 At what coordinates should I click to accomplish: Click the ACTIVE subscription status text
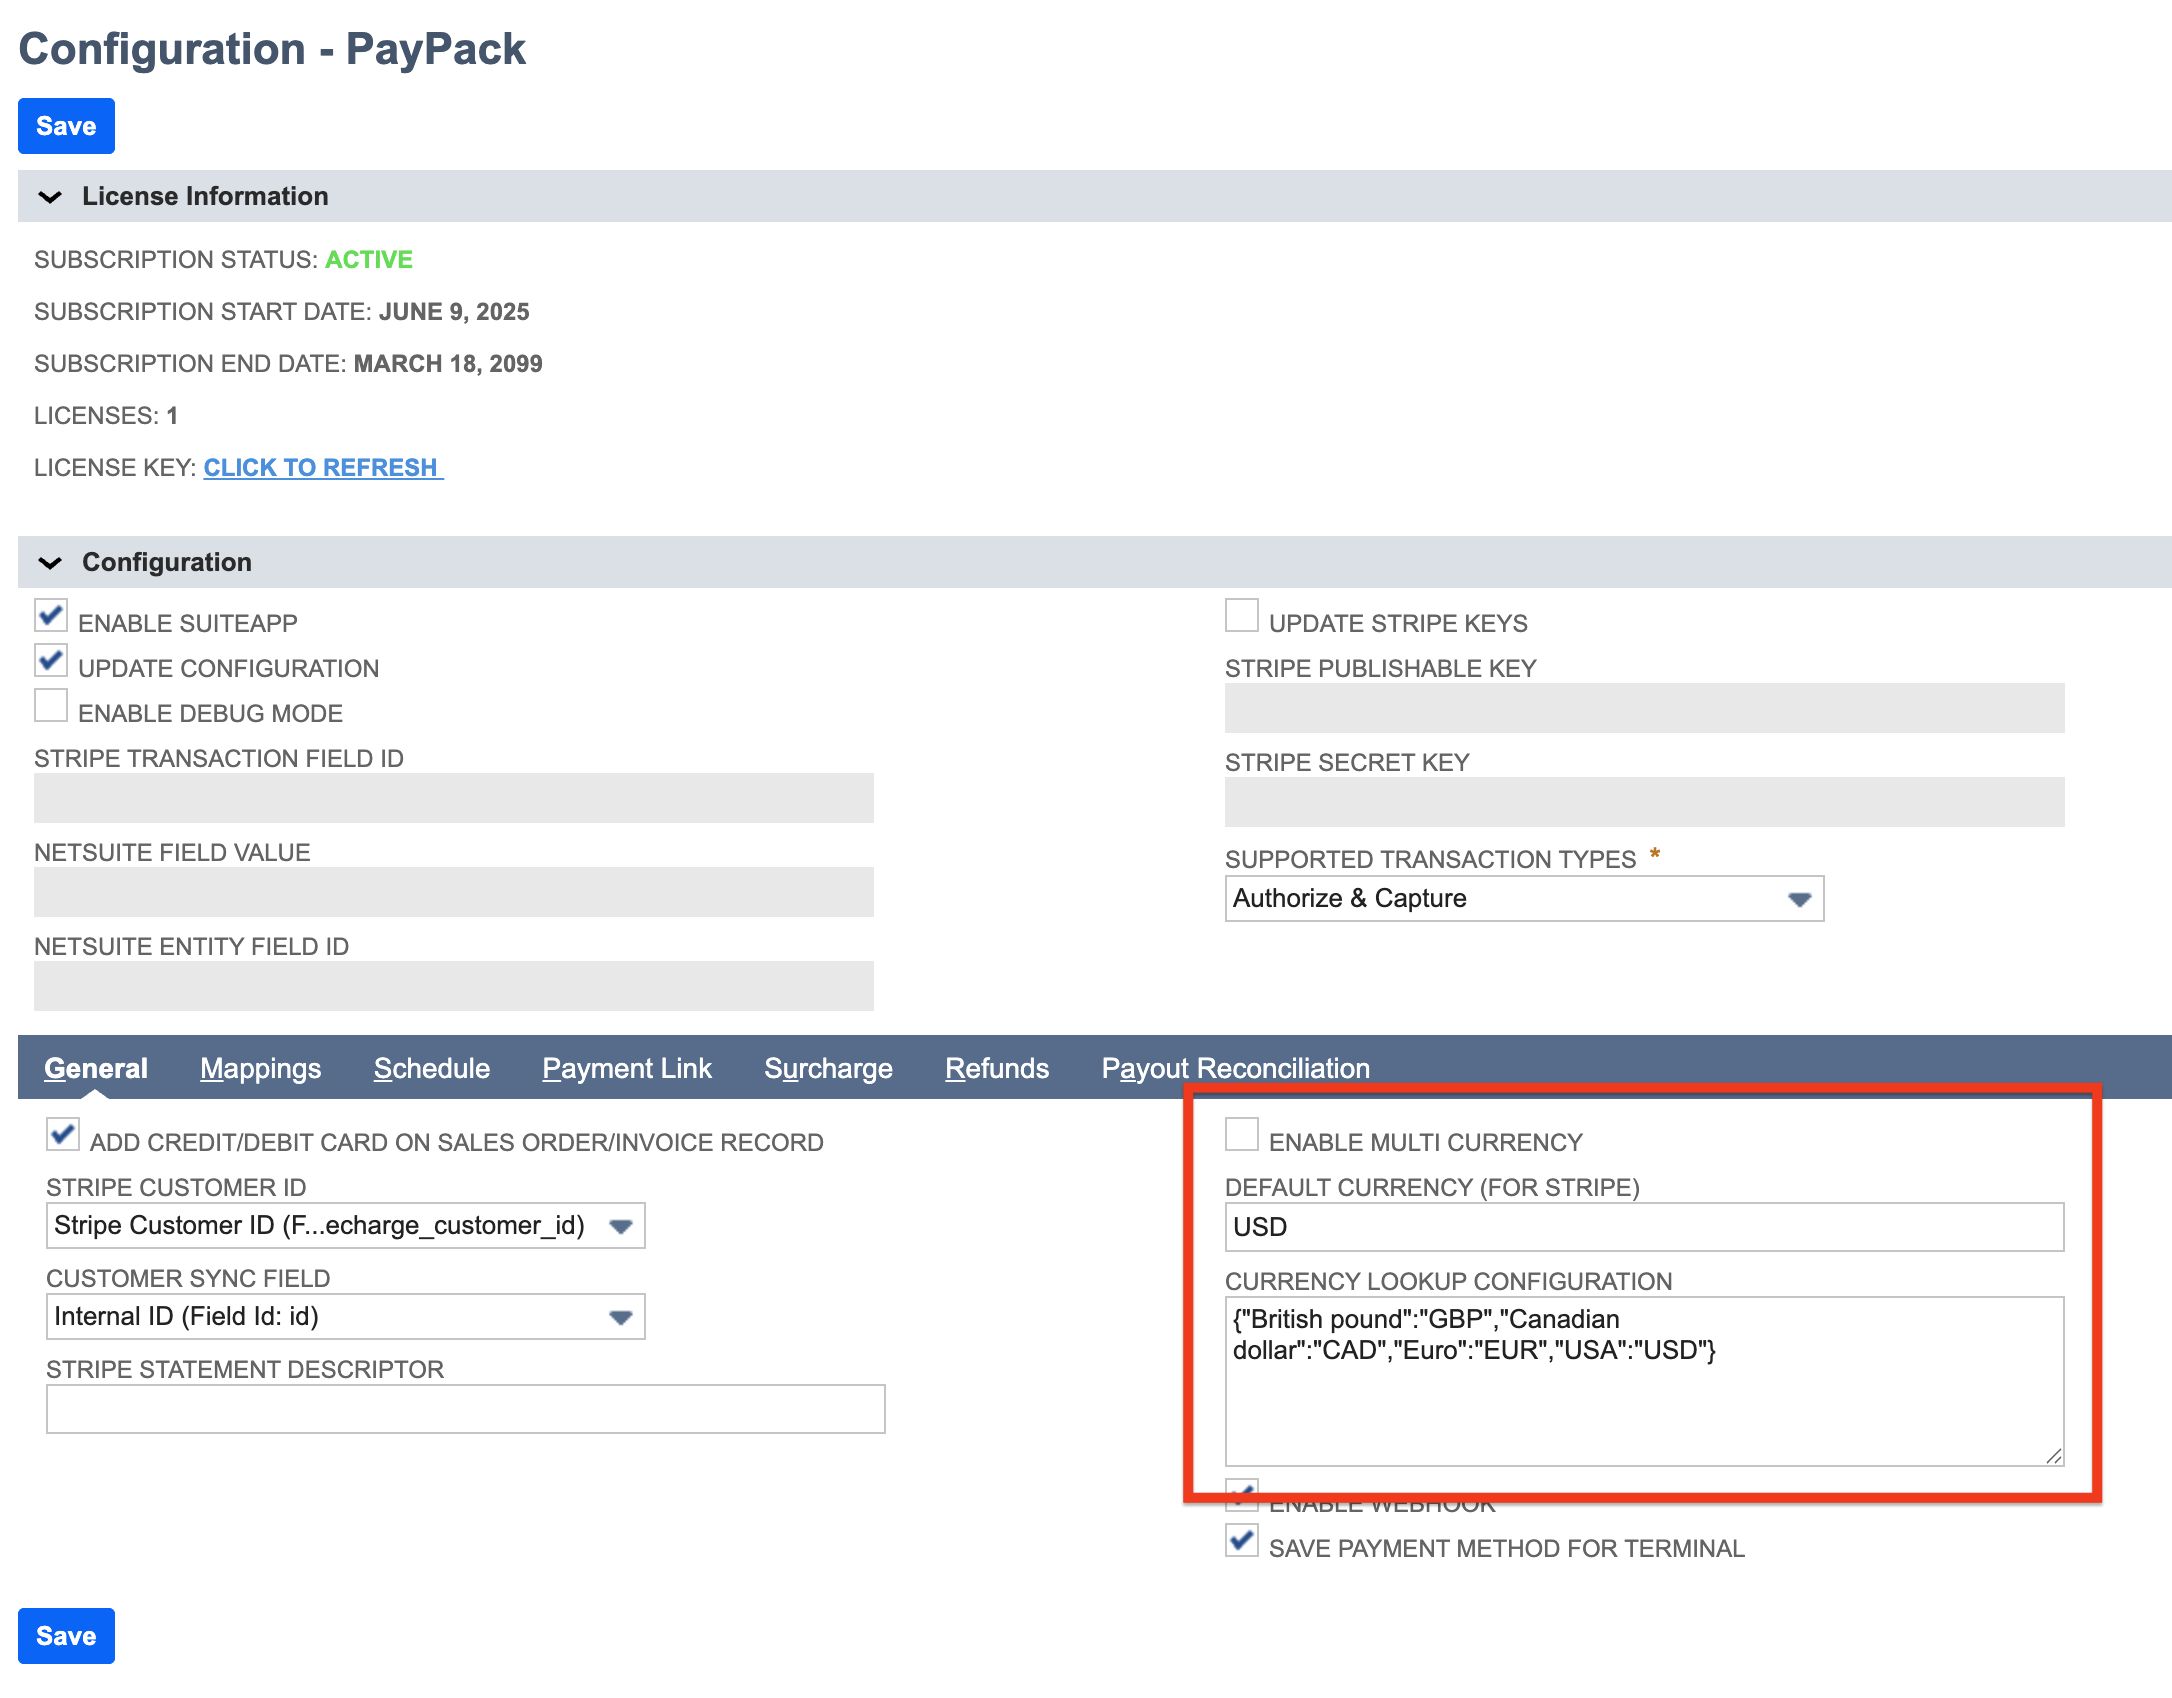pyautogui.click(x=369, y=259)
